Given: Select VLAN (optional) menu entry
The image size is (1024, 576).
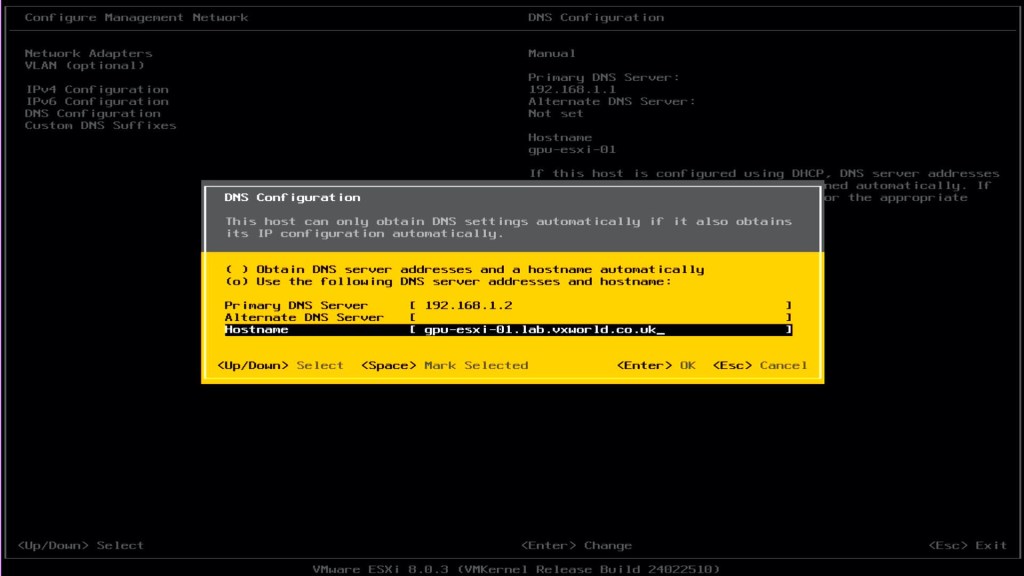Looking at the screenshot, I should click(84, 65).
